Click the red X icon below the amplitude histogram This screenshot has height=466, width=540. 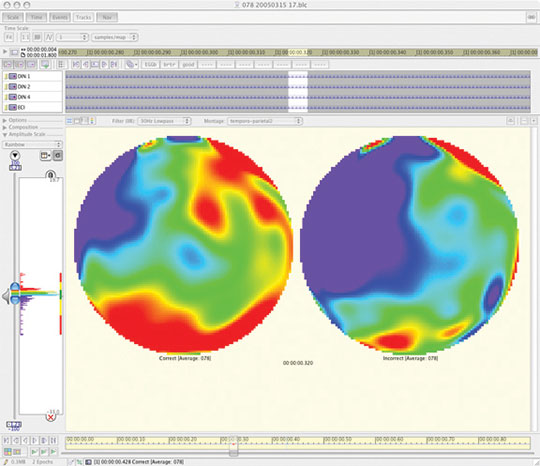click(x=51, y=417)
